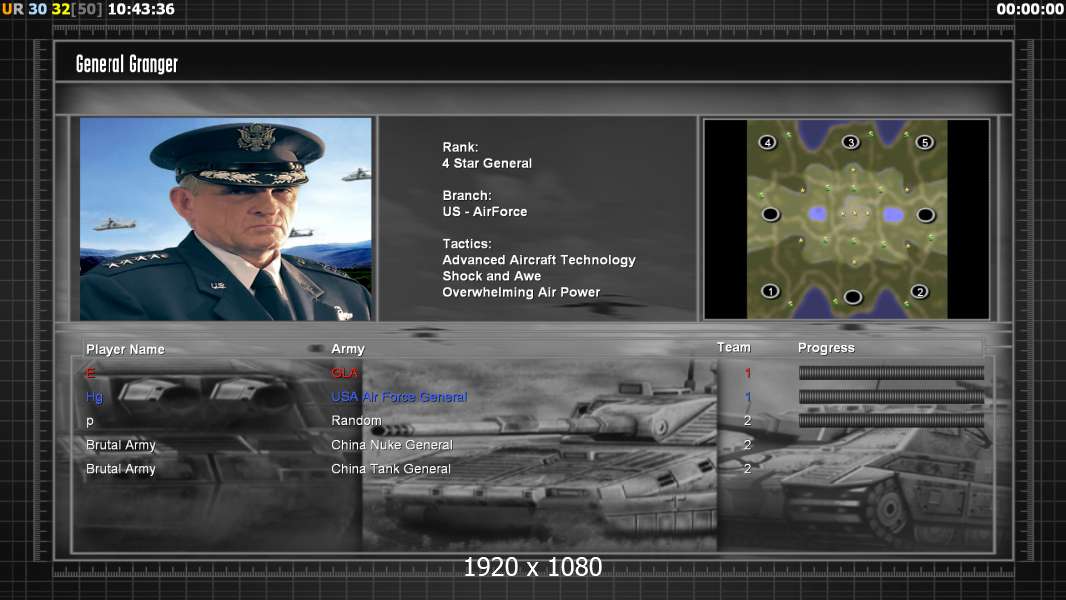
Task: Click the "China Tank General" army entry
Action: coord(391,469)
